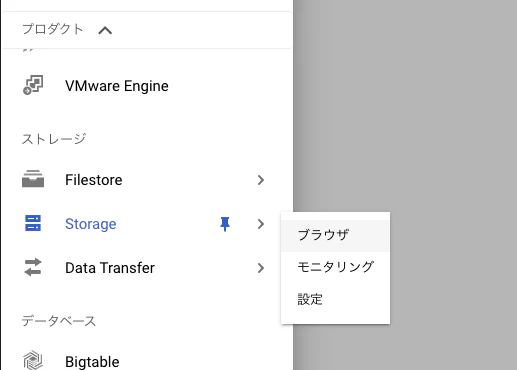
Task: Expand the Storage submenu chevron
Action: pyautogui.click(x=261, y=224)
